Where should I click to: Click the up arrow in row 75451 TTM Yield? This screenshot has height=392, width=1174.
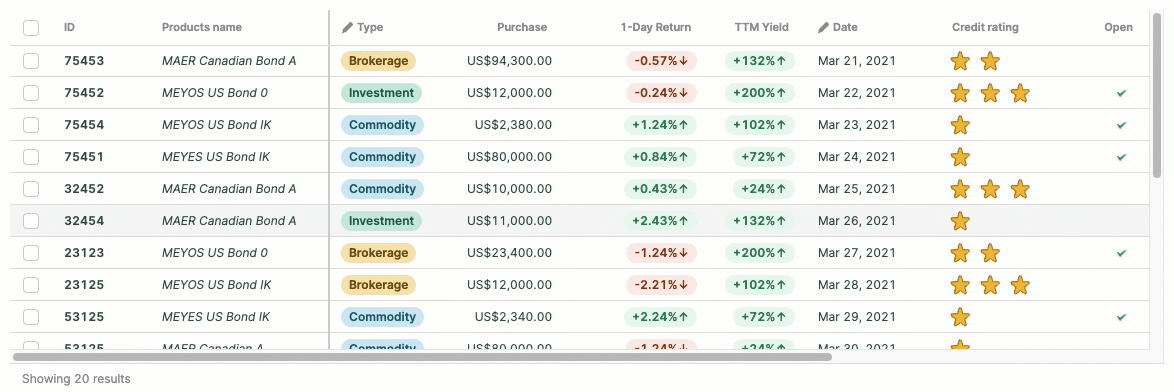[x=782, y=157]
